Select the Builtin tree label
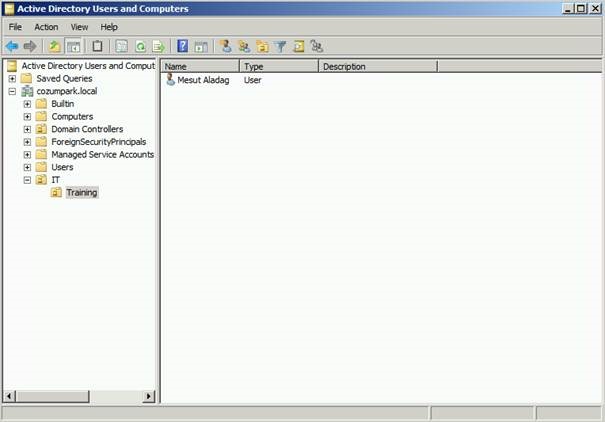 point(63,104)
